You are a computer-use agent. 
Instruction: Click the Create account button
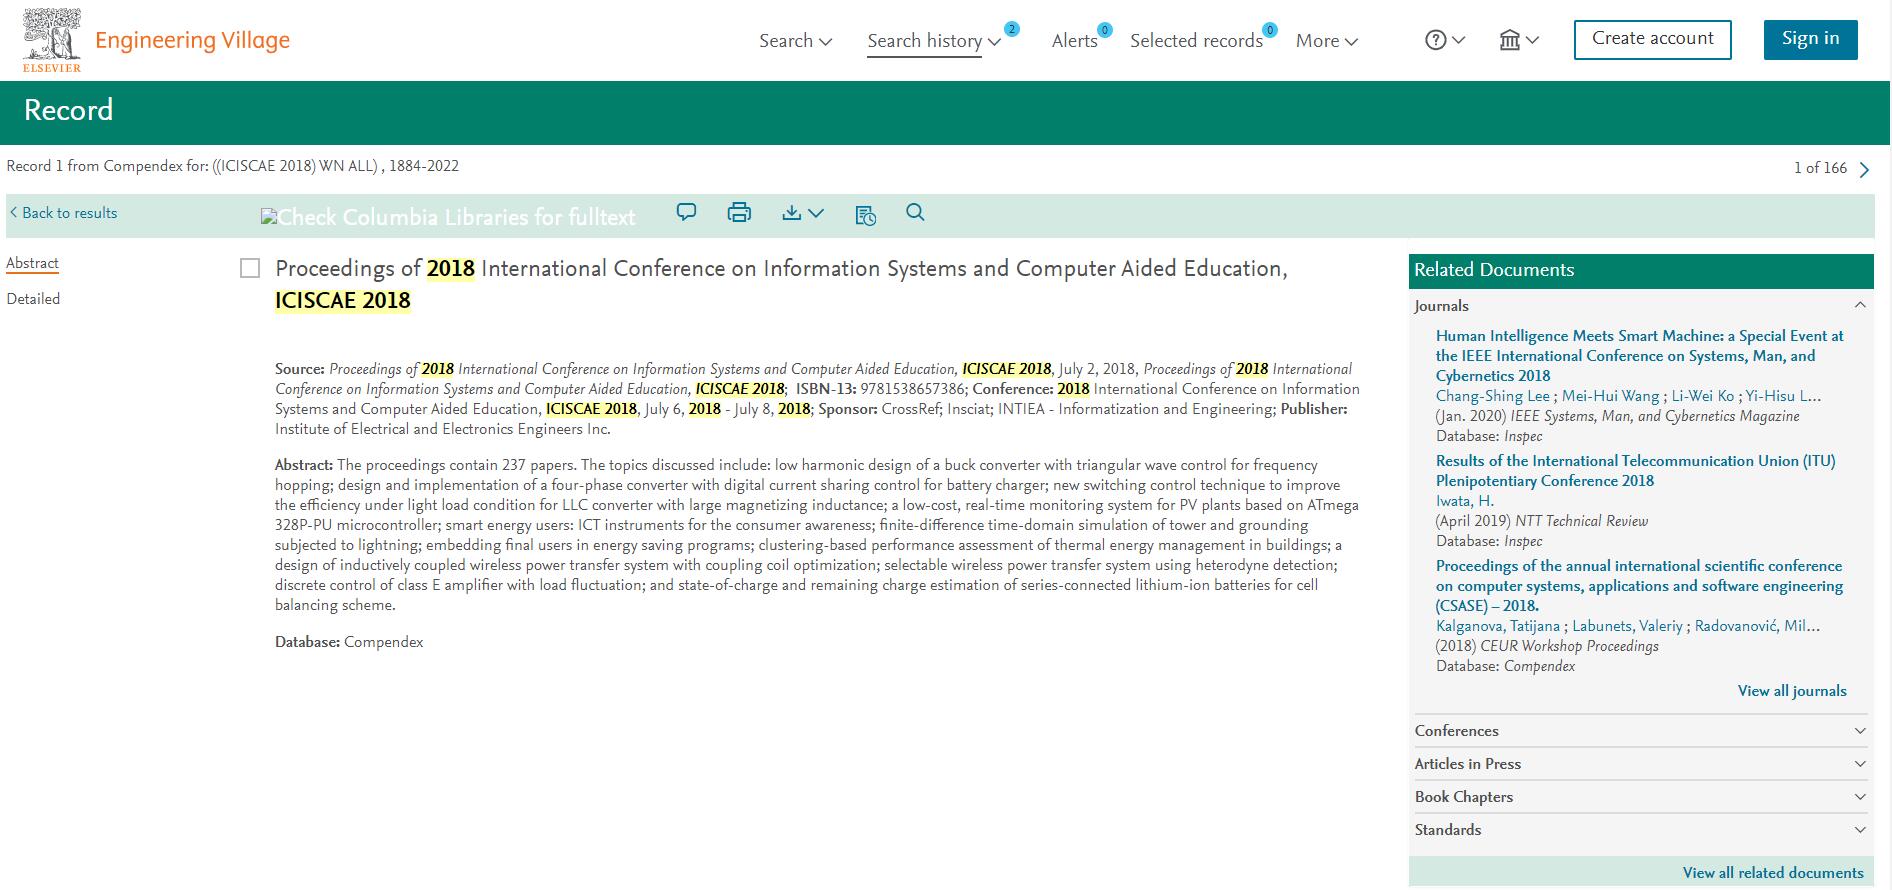tap(1652, 39)
